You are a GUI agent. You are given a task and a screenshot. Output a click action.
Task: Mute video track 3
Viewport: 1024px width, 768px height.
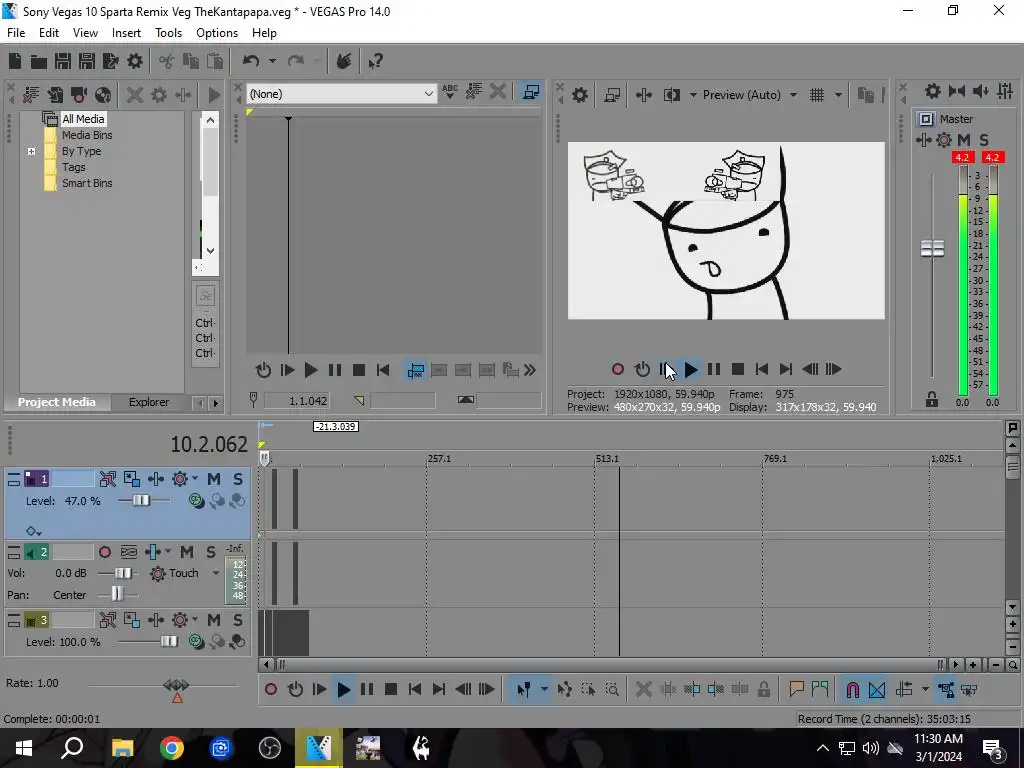tap(214, 620)
